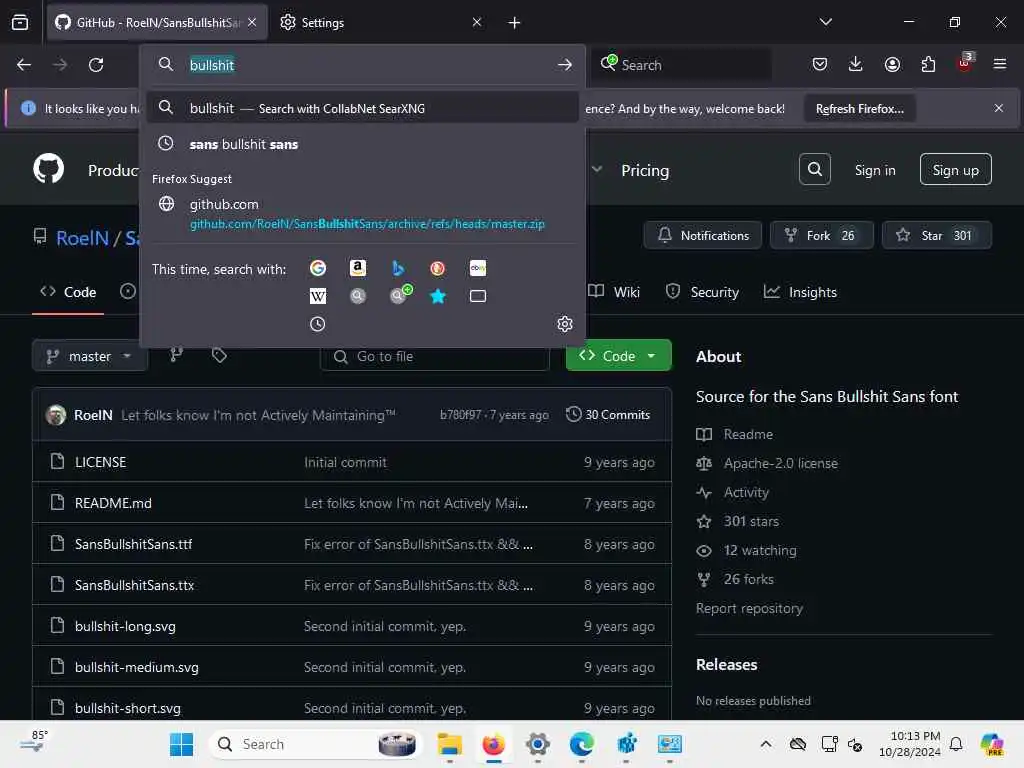This screenshot has width=1024, height=768.
Task: Open the Security repository tab
Action: click(703, 292)
